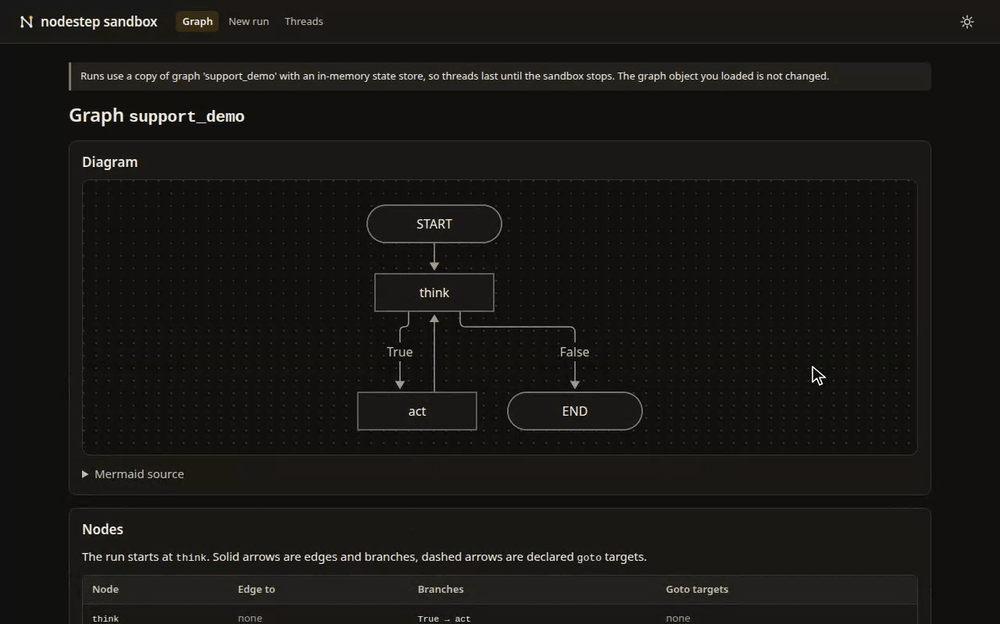Viewport: 1000px width, 624px height.
Task: Toggle the light/dark theme sun icon
Action: click(967, 22)
